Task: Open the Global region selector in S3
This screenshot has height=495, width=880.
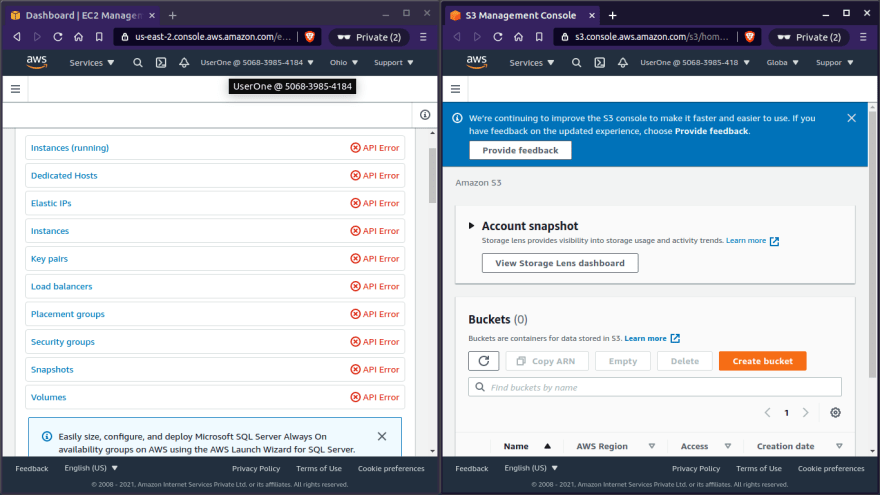Action: point(782,63)
